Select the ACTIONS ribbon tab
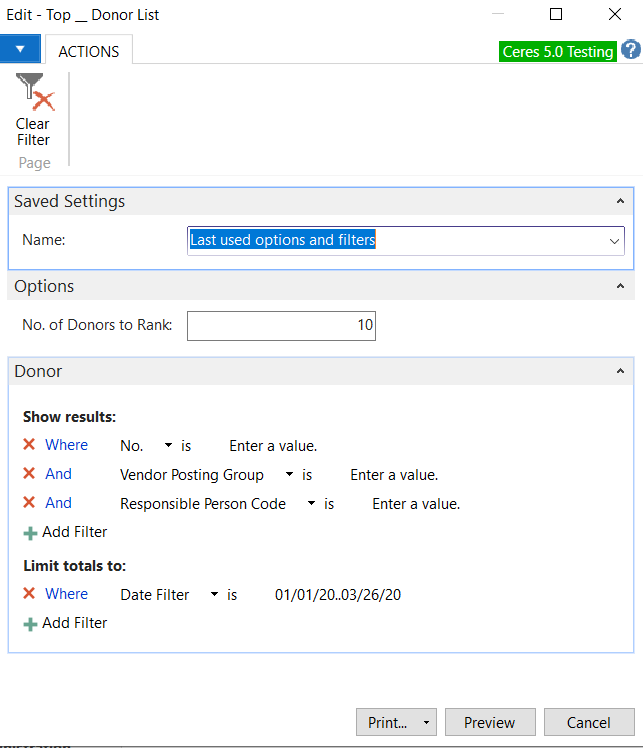643x748 pixels. [88, 51]
